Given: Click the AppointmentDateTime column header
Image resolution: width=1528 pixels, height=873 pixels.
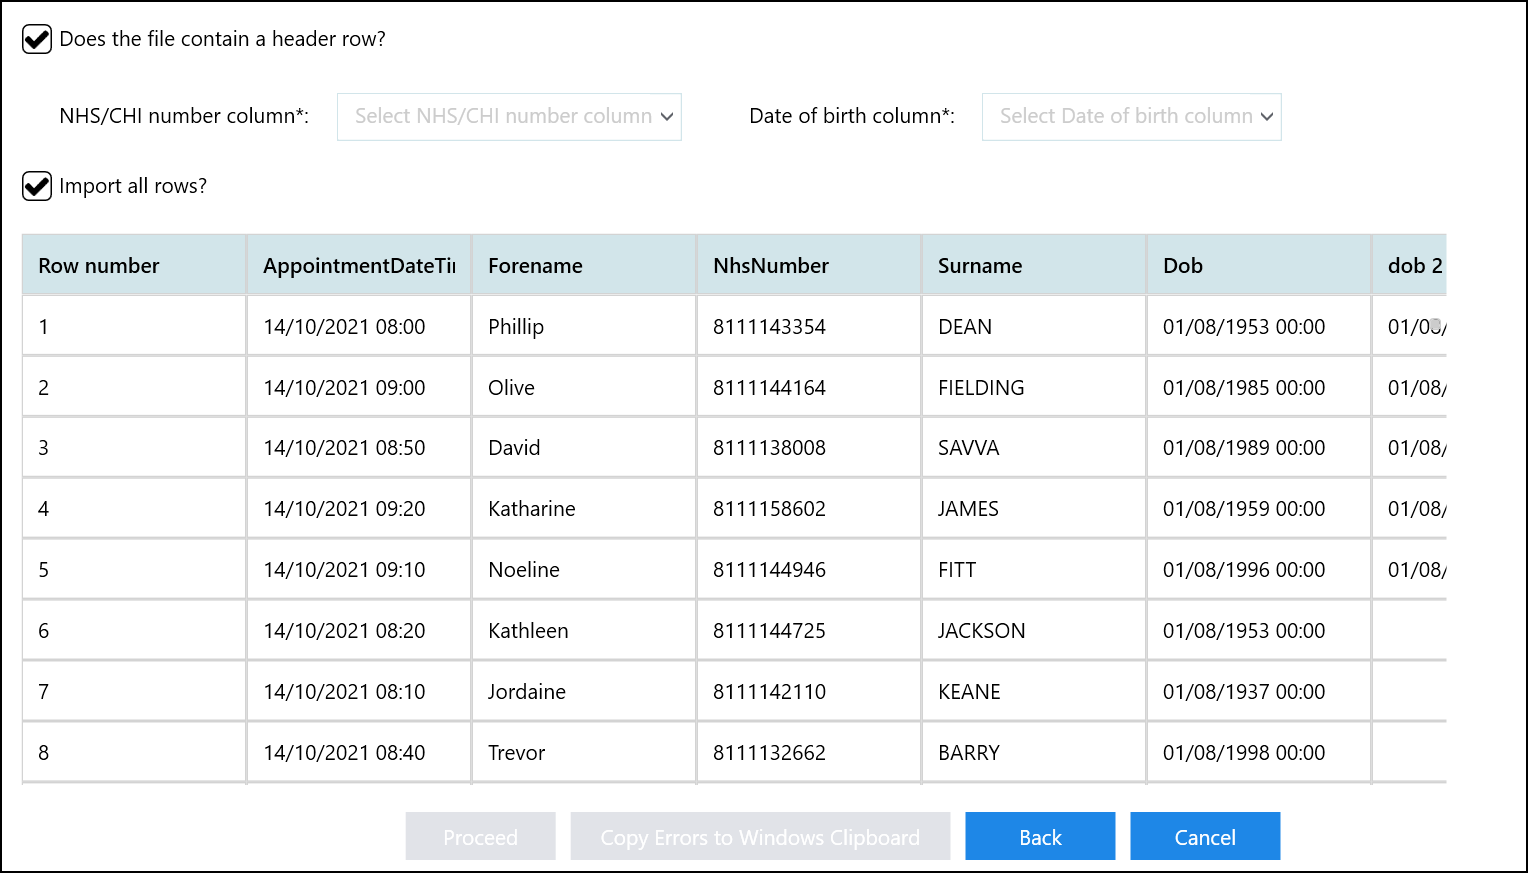Looking at the screenshot, I should coord(358,266).
